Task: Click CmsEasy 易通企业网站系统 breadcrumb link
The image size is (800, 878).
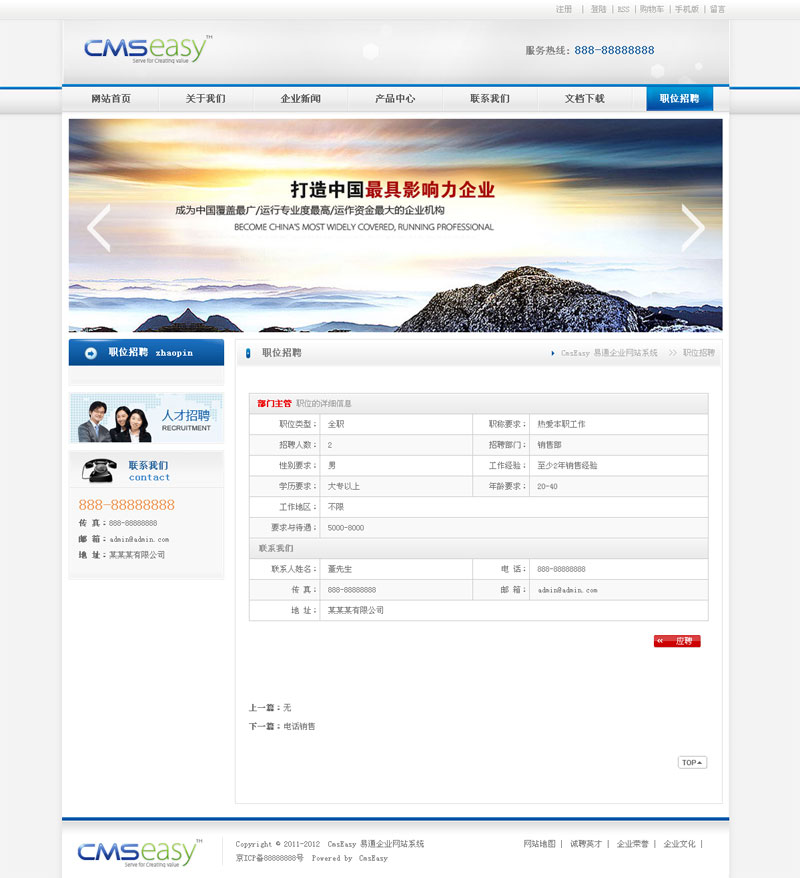Action: [x=609, y=353]
